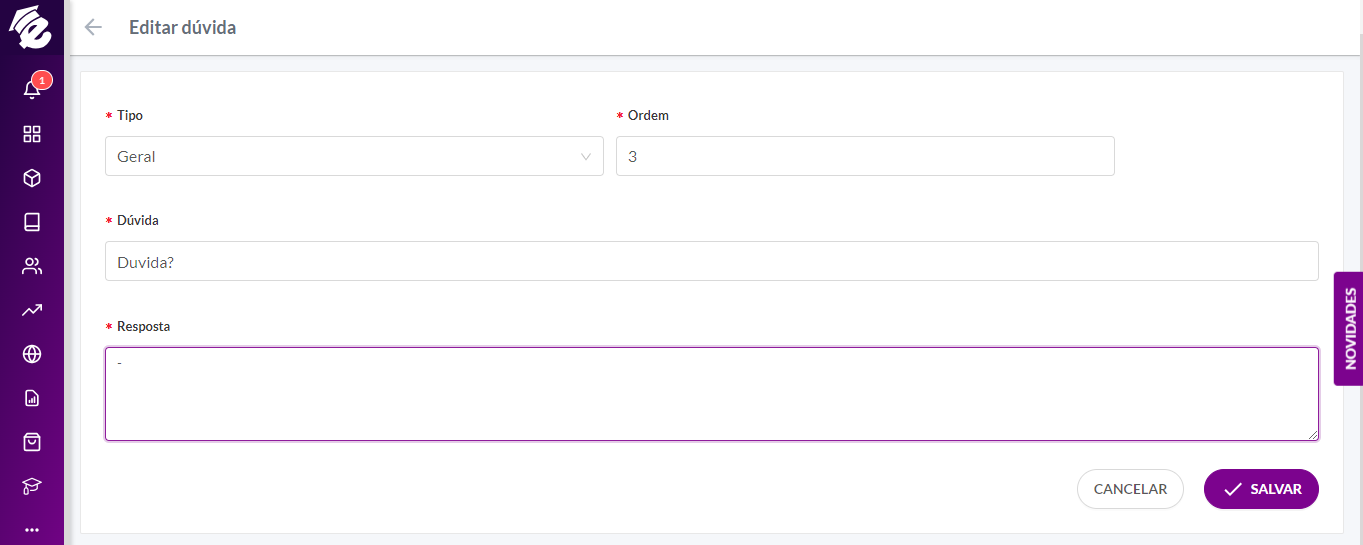Click inside the Resposta text area

click(712, 394)
